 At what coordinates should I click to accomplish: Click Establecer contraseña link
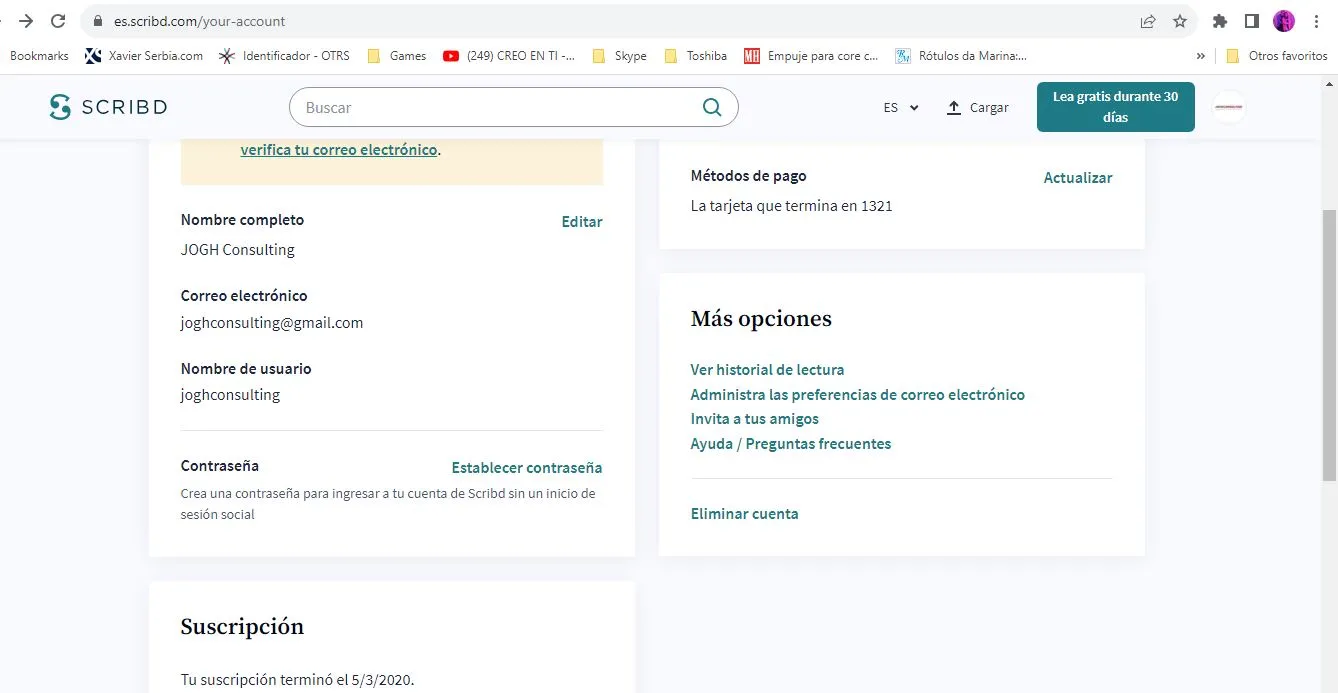pos(527,467)
